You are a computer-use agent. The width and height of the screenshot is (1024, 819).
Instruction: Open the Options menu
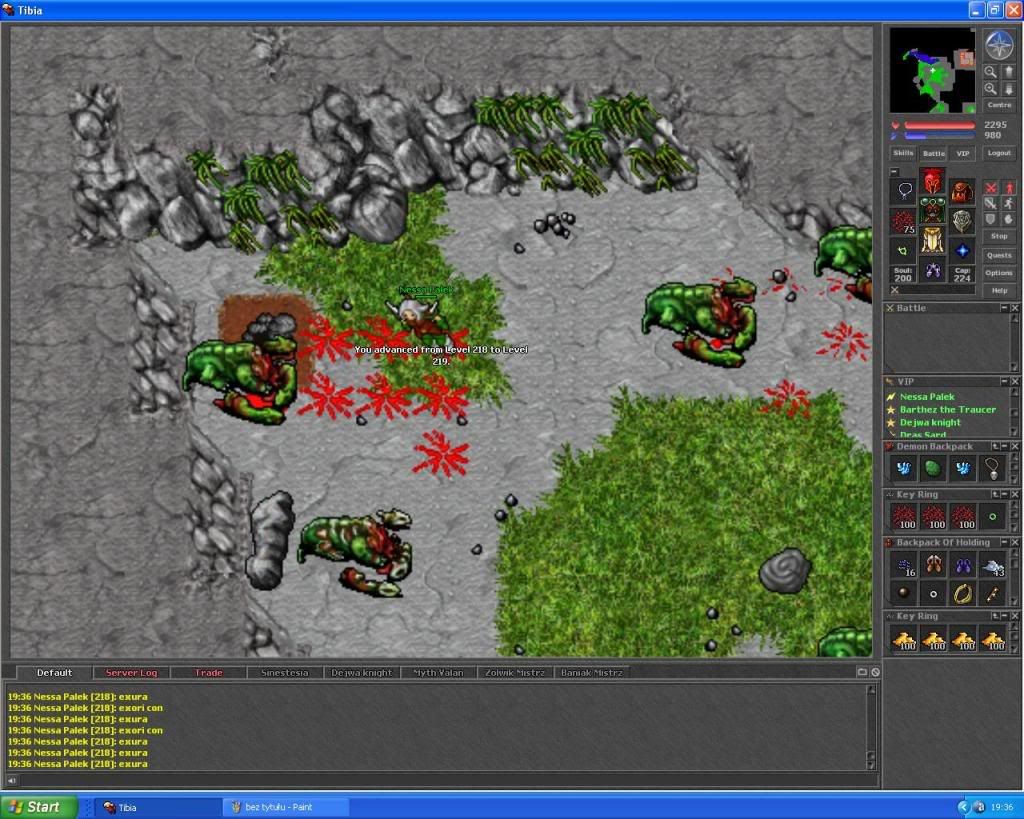coord(999,273)
